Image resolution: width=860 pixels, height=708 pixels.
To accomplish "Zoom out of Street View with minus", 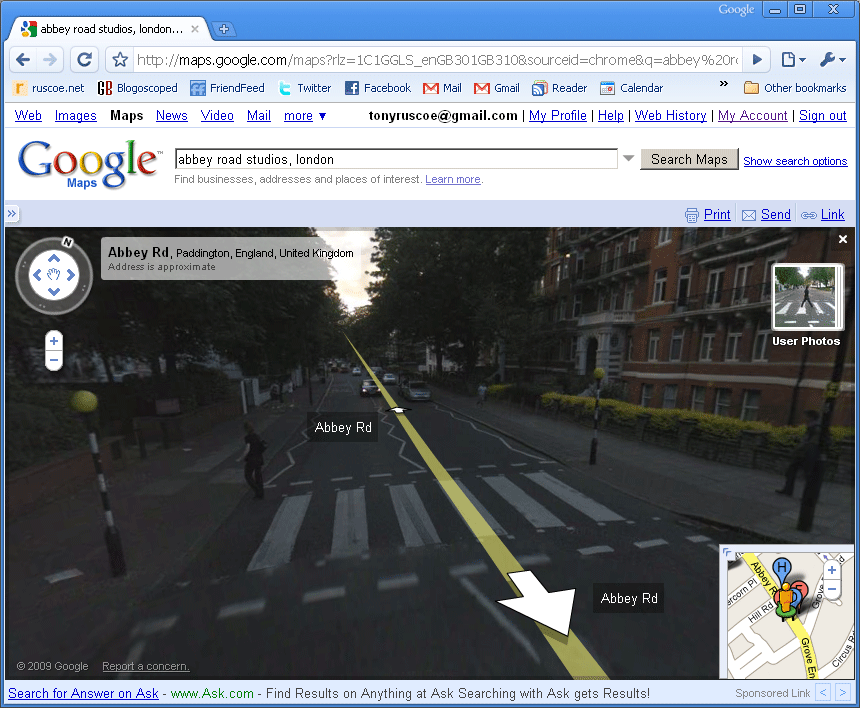I will point(54,360).
